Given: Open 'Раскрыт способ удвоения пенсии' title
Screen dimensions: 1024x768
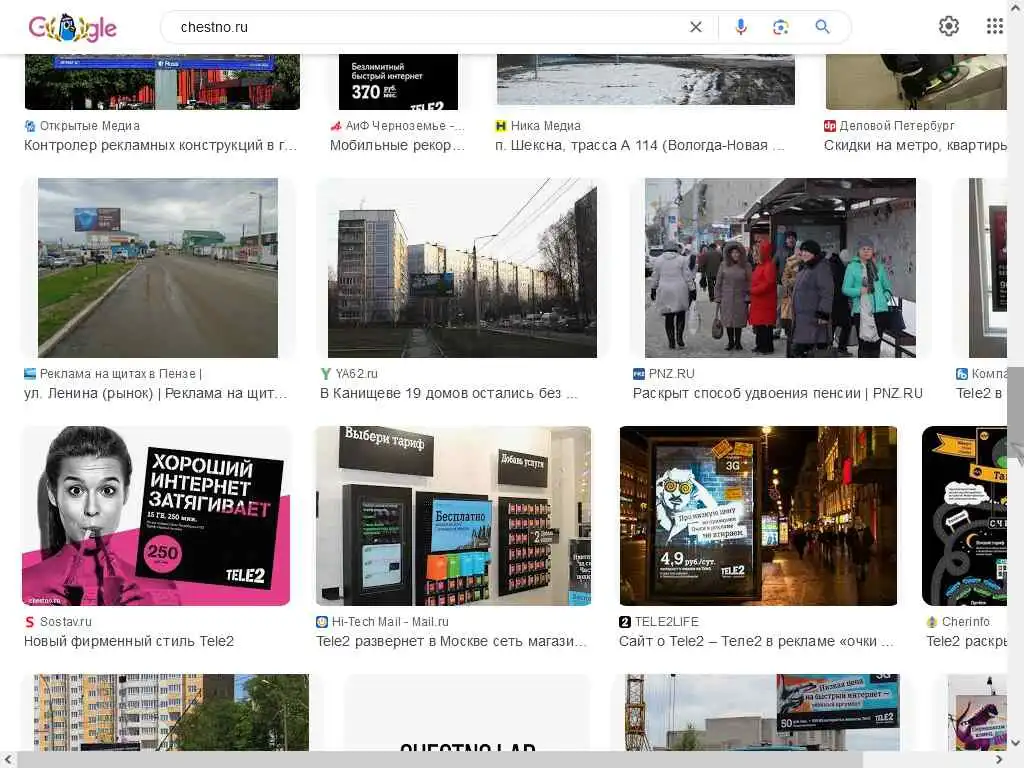Looking at the screenshot, I should pyautogui.click(x=778, y=393).
